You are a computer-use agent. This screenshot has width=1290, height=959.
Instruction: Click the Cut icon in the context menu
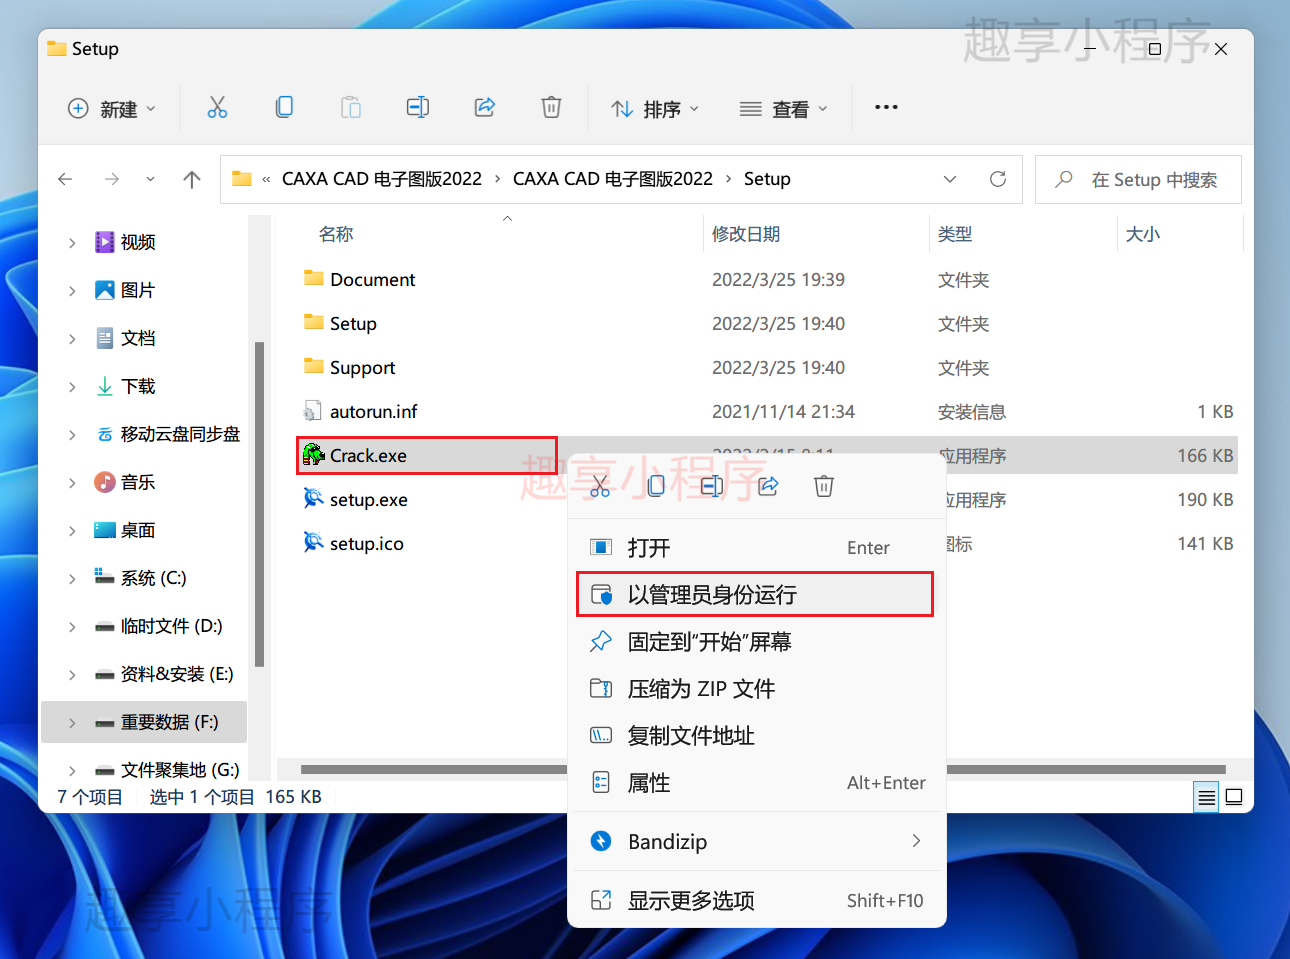(x=600, y=486)
